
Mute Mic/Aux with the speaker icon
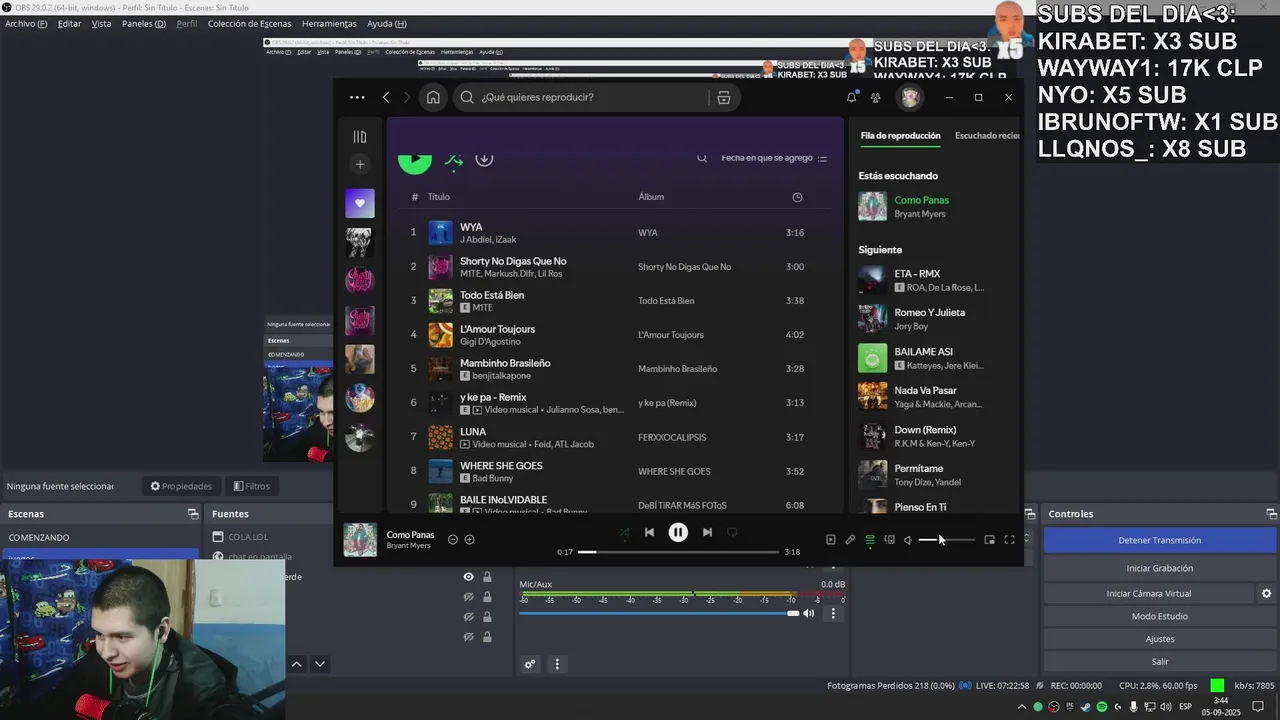[x=809, y=613]
